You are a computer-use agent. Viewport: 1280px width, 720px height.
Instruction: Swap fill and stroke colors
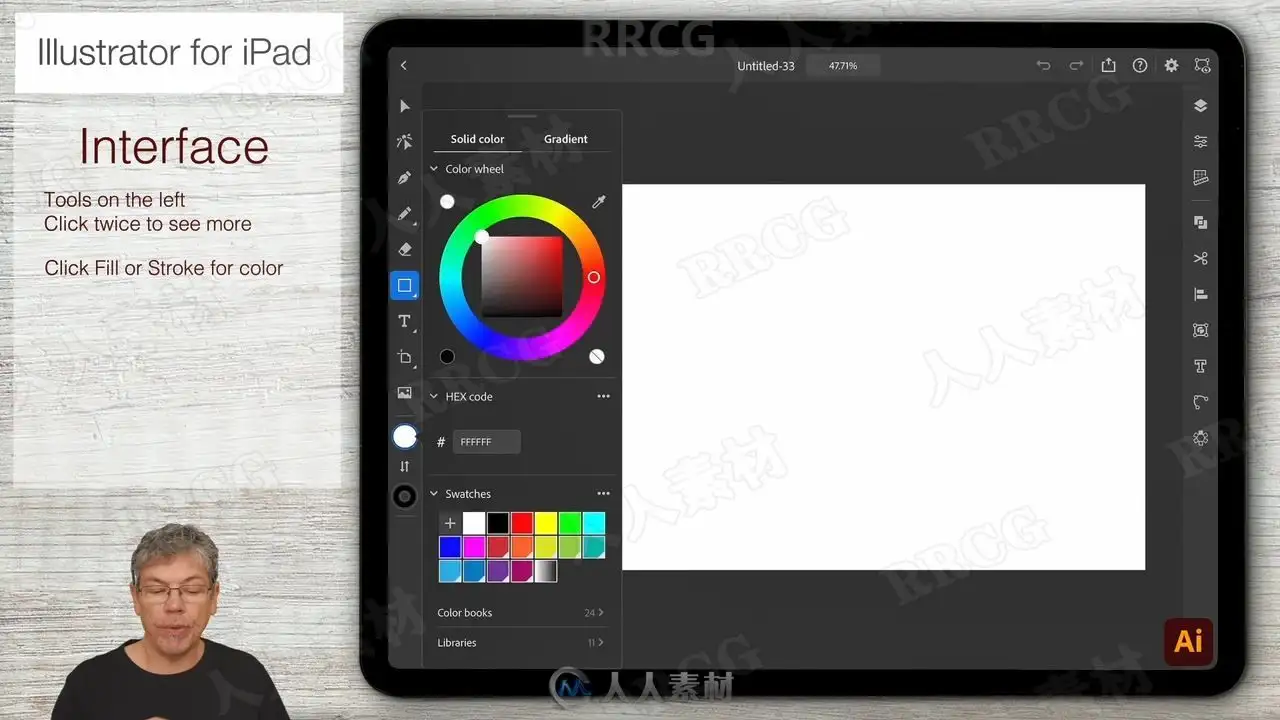pyautogui.click(x=404, y=467)
